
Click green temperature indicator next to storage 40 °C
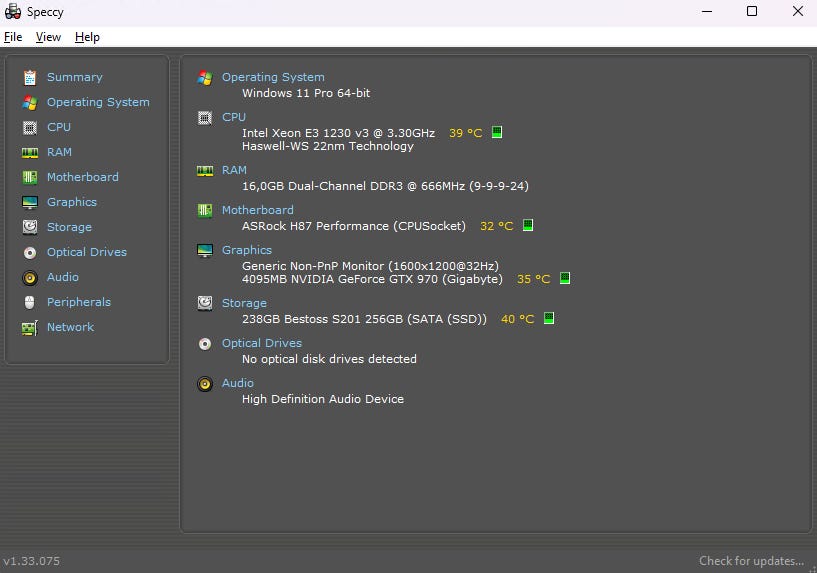pos(549,318)
